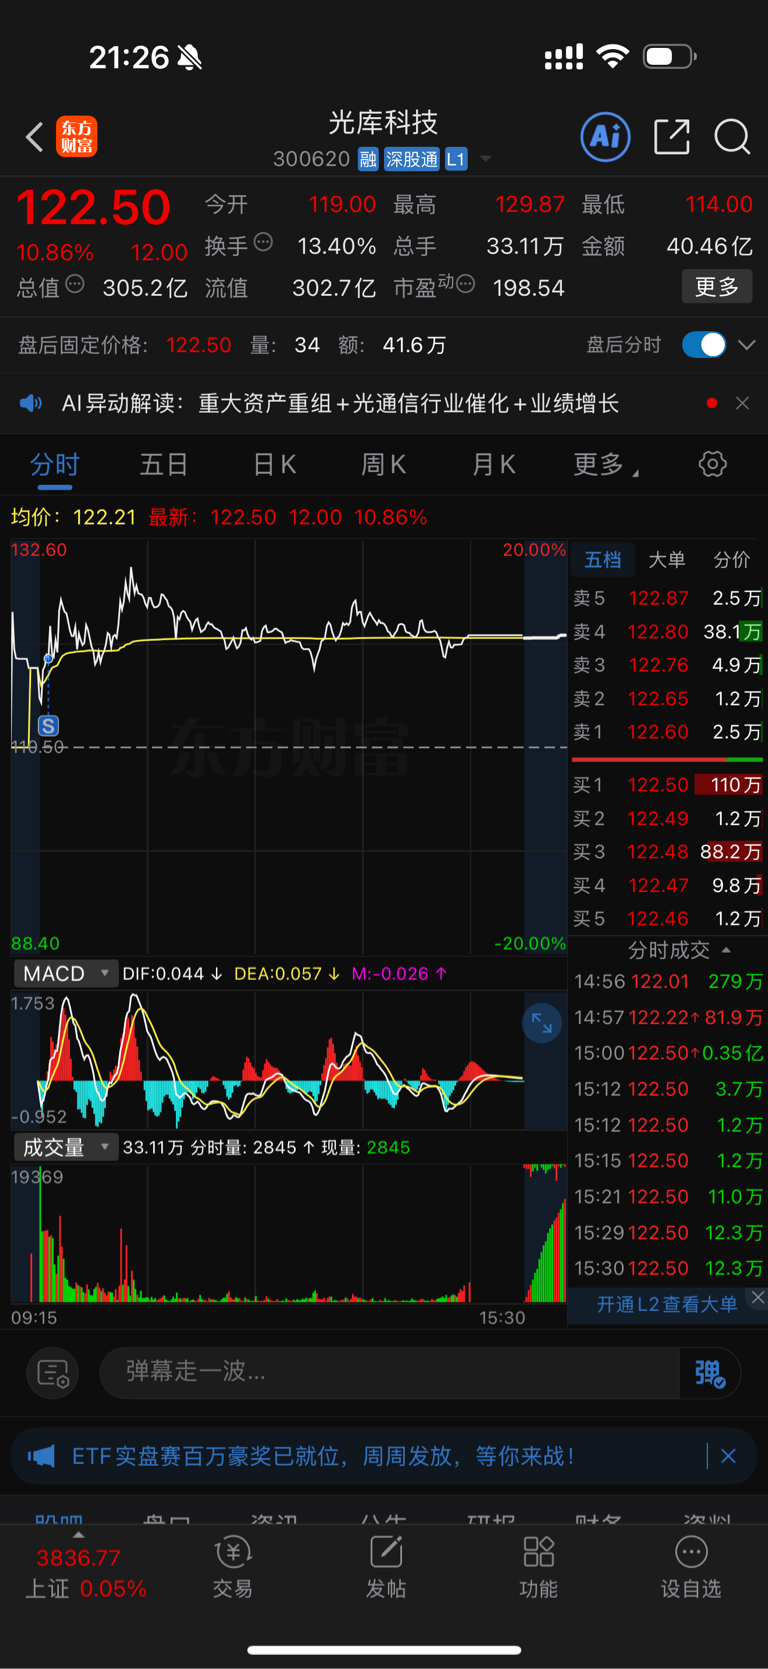Collapse the 分时成交 section arrow
The image size is (768, 1669).
pyautogui.click(x=726, y=950)
